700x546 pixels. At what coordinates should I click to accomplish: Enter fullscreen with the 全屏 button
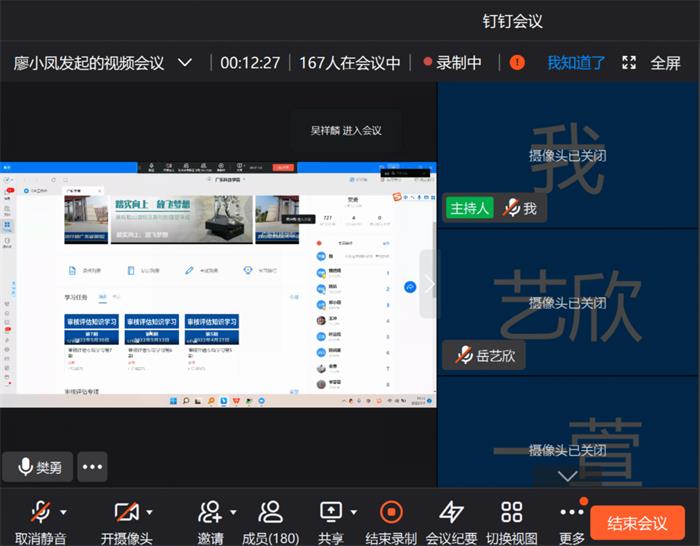[652, 63]
